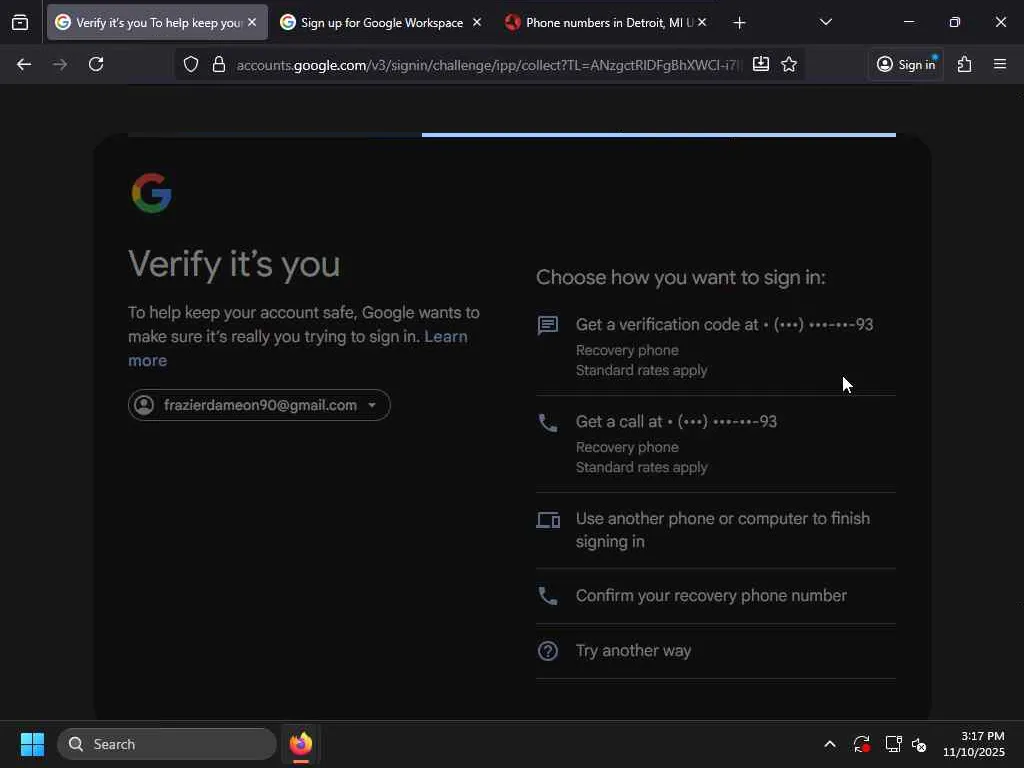Screen dimensions: 1024x768
Task: Click the Firefox Sign in button
Action: coord(906,64)
